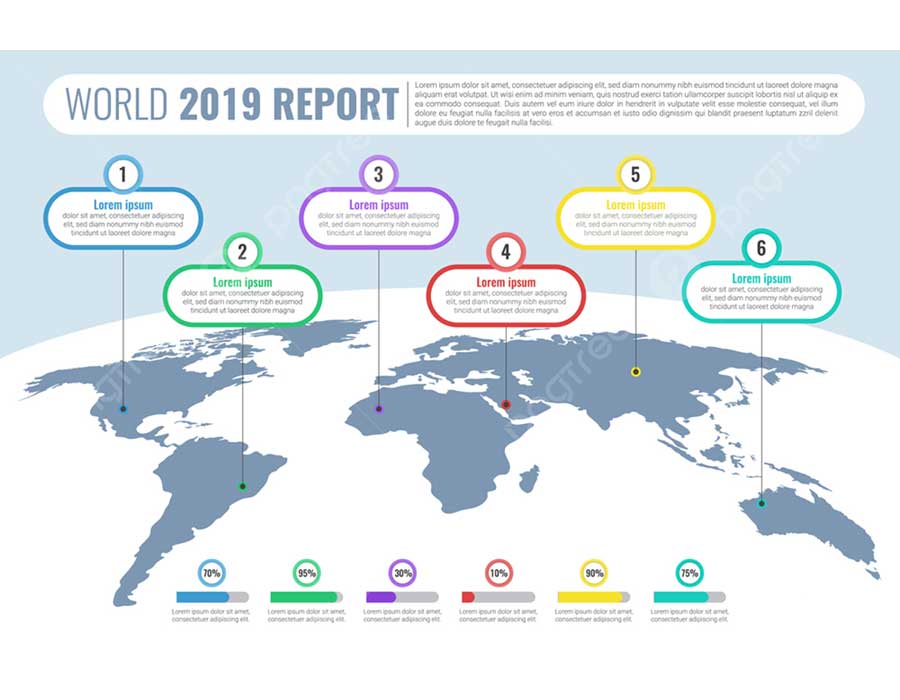900x700 pixels.
Task: Click the green progress bar under 95%
Action: tap(307, 597)
